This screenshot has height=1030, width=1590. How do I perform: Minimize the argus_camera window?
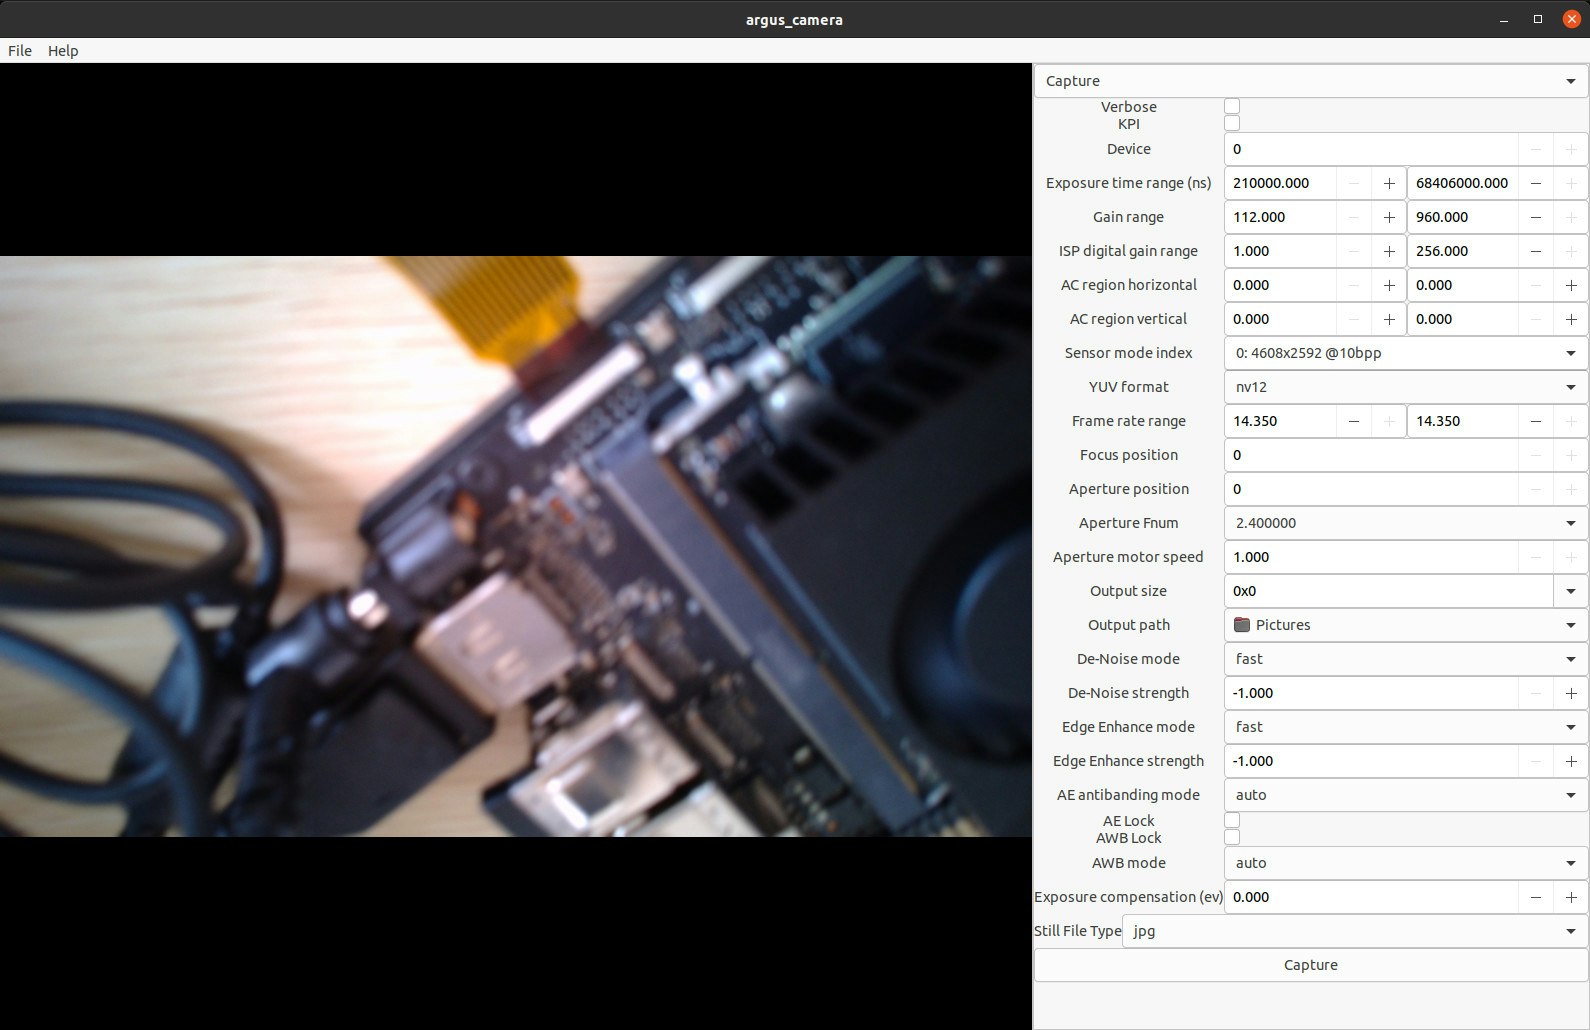[x=1505, y=19]
